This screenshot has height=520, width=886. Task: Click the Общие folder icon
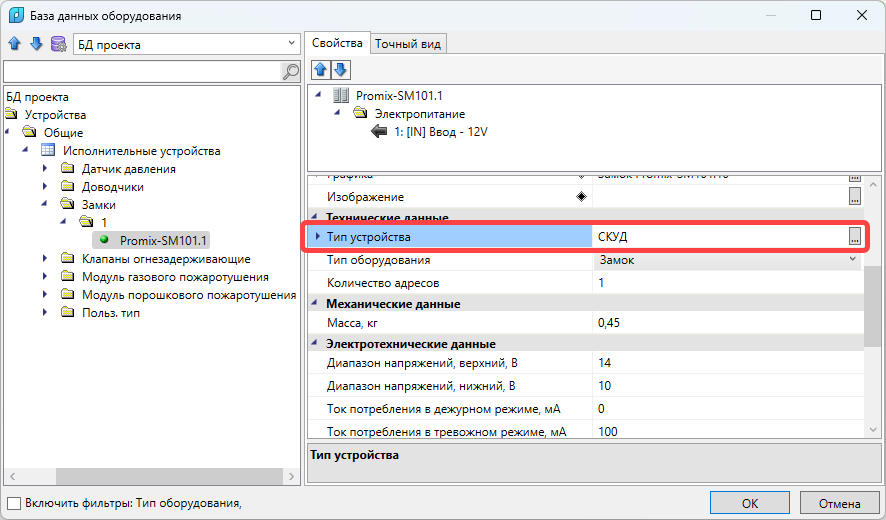pyautogui.click(x=29, y=132)
